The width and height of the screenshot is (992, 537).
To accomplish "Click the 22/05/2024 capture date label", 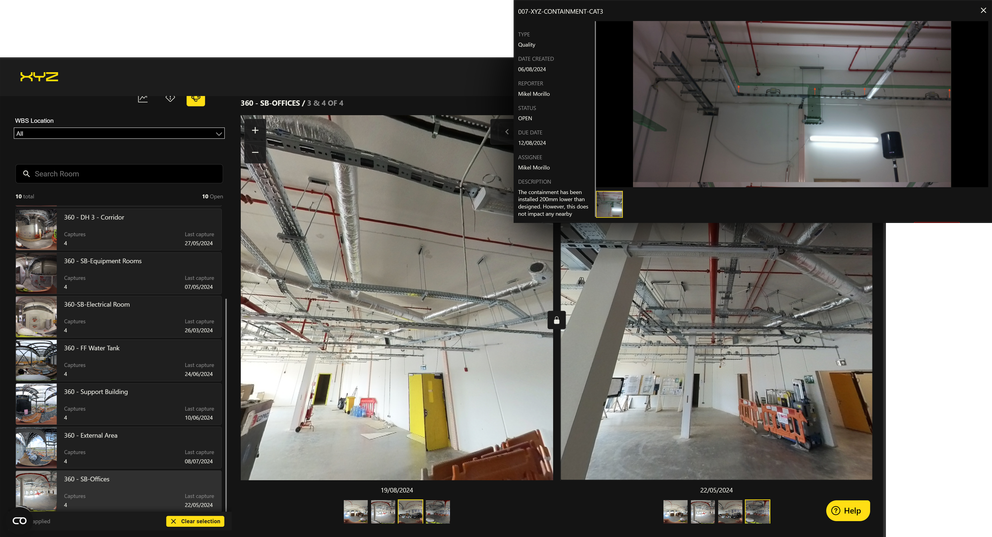I will 716,490.
